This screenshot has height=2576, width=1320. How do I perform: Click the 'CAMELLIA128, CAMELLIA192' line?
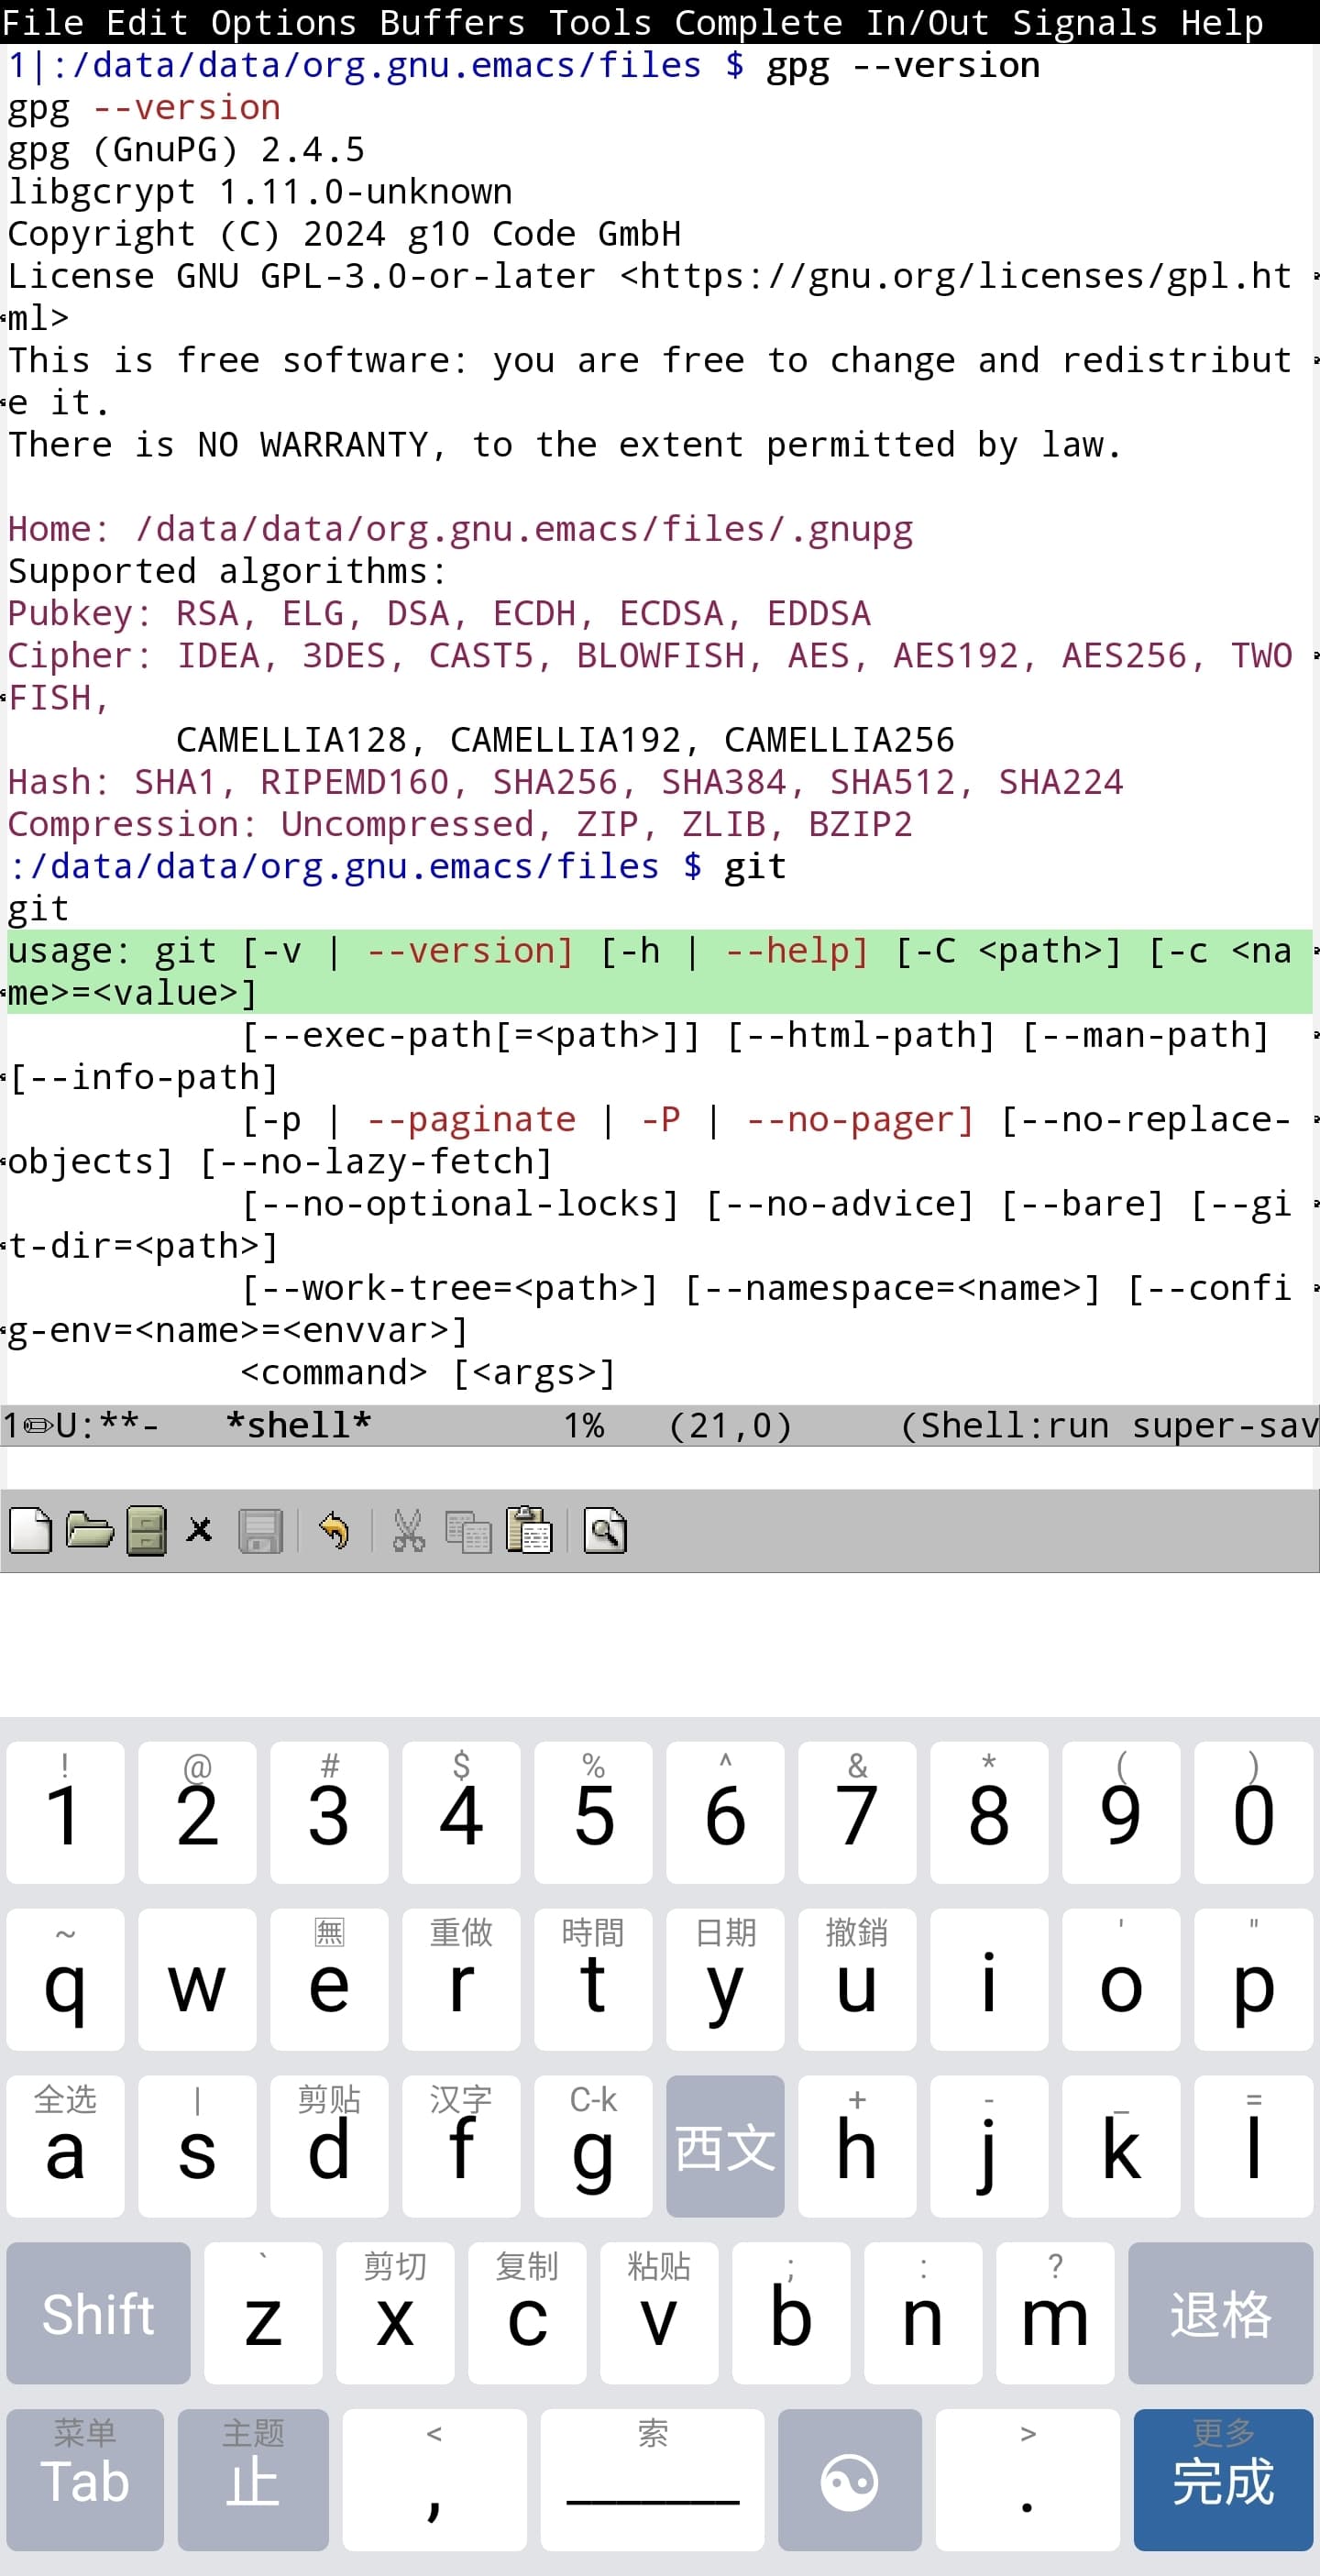[x=565, y=740]
